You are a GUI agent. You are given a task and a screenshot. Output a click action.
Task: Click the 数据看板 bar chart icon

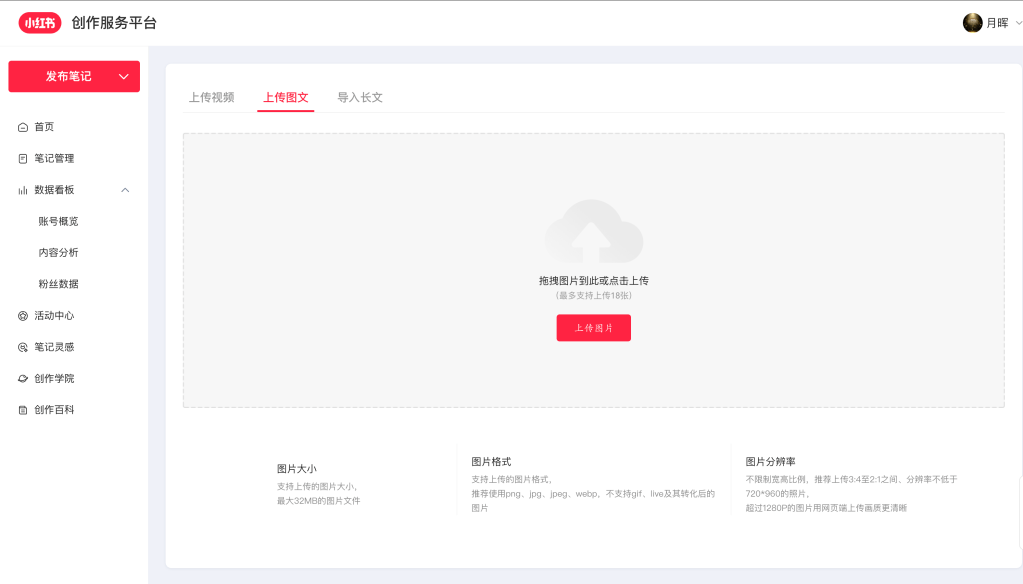coord(23,190)
